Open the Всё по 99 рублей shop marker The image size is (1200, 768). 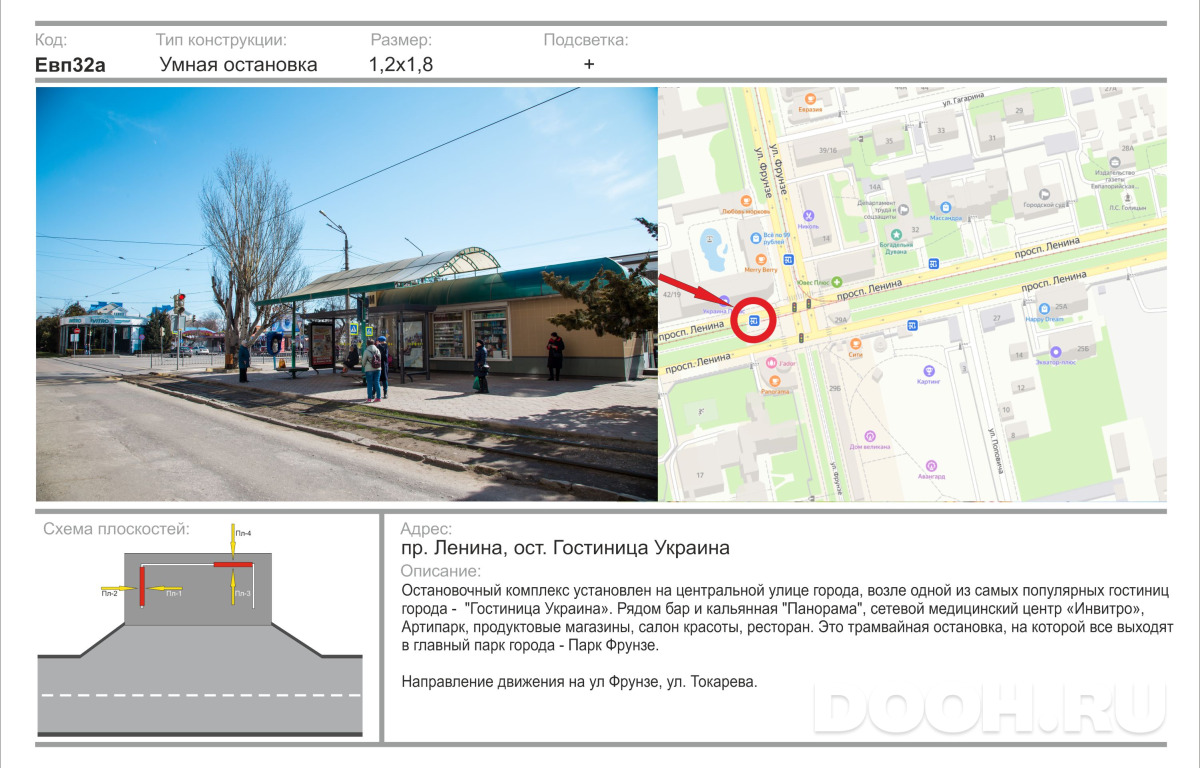point(755,236)
